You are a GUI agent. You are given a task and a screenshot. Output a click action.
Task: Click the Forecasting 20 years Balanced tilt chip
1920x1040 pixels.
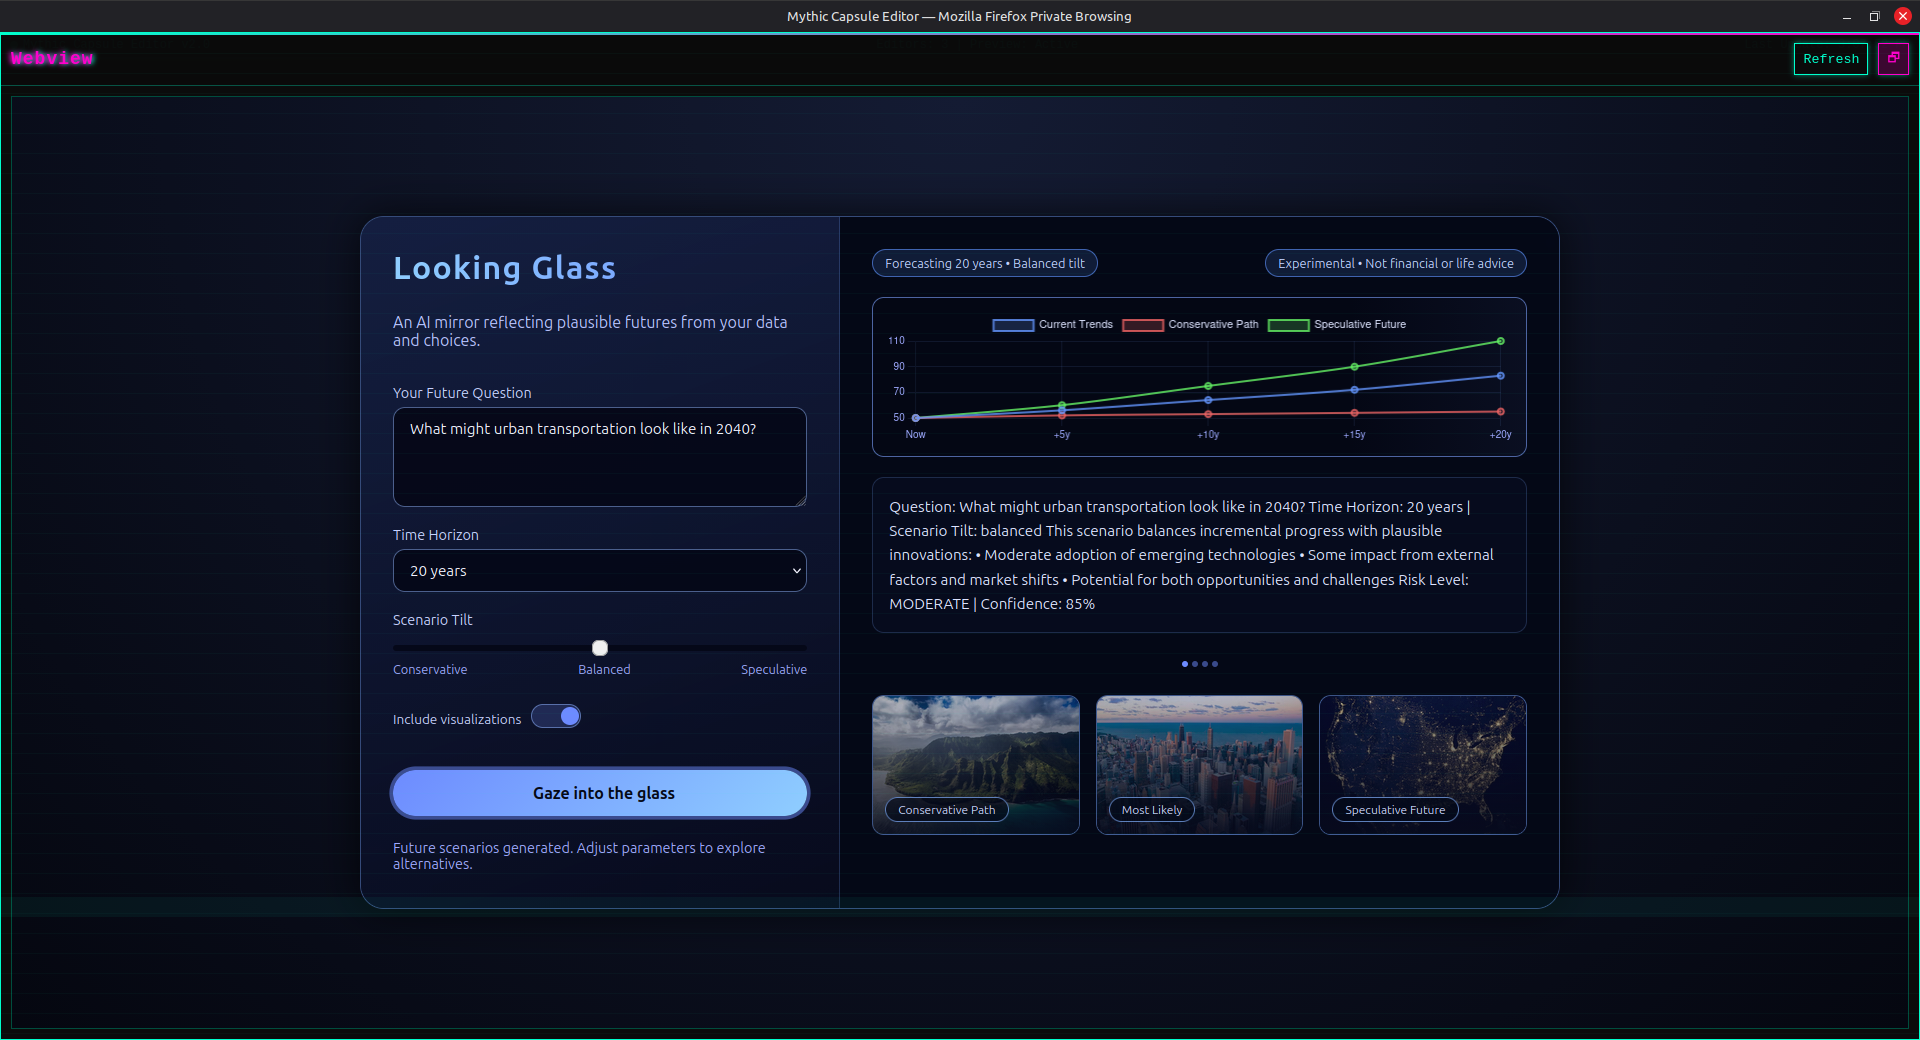click(x=984, y=263)
